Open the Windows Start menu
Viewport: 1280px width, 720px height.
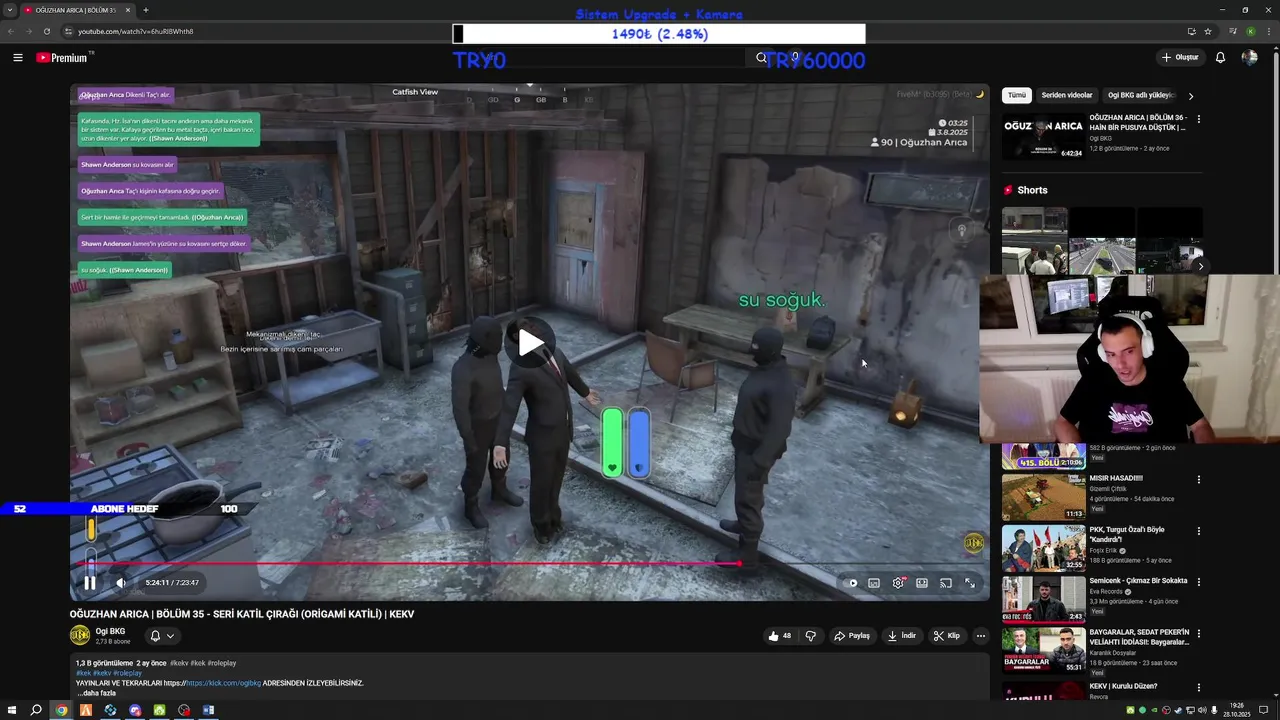pos(12,710)
